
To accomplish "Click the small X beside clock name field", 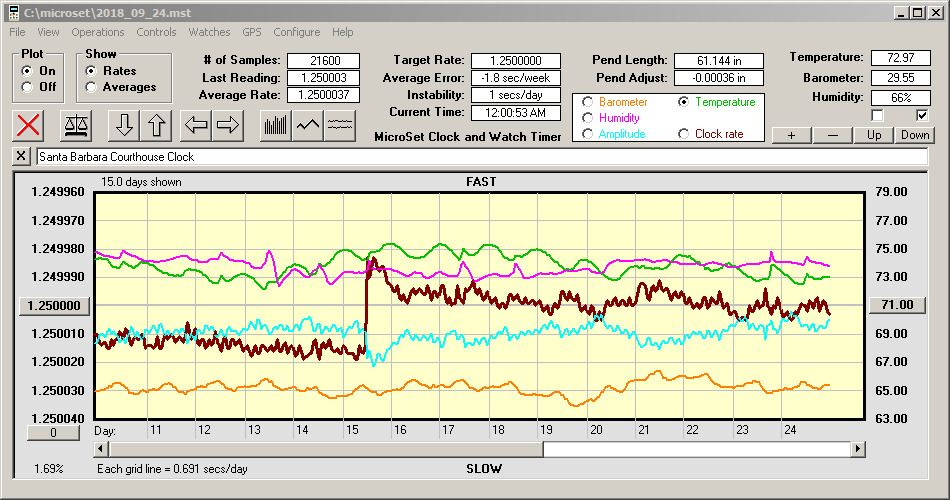I will (21, 156).
